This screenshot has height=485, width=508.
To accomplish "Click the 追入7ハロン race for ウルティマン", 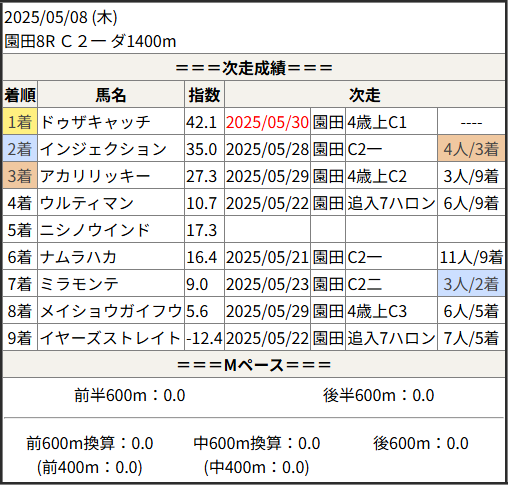I will (391, 203).
